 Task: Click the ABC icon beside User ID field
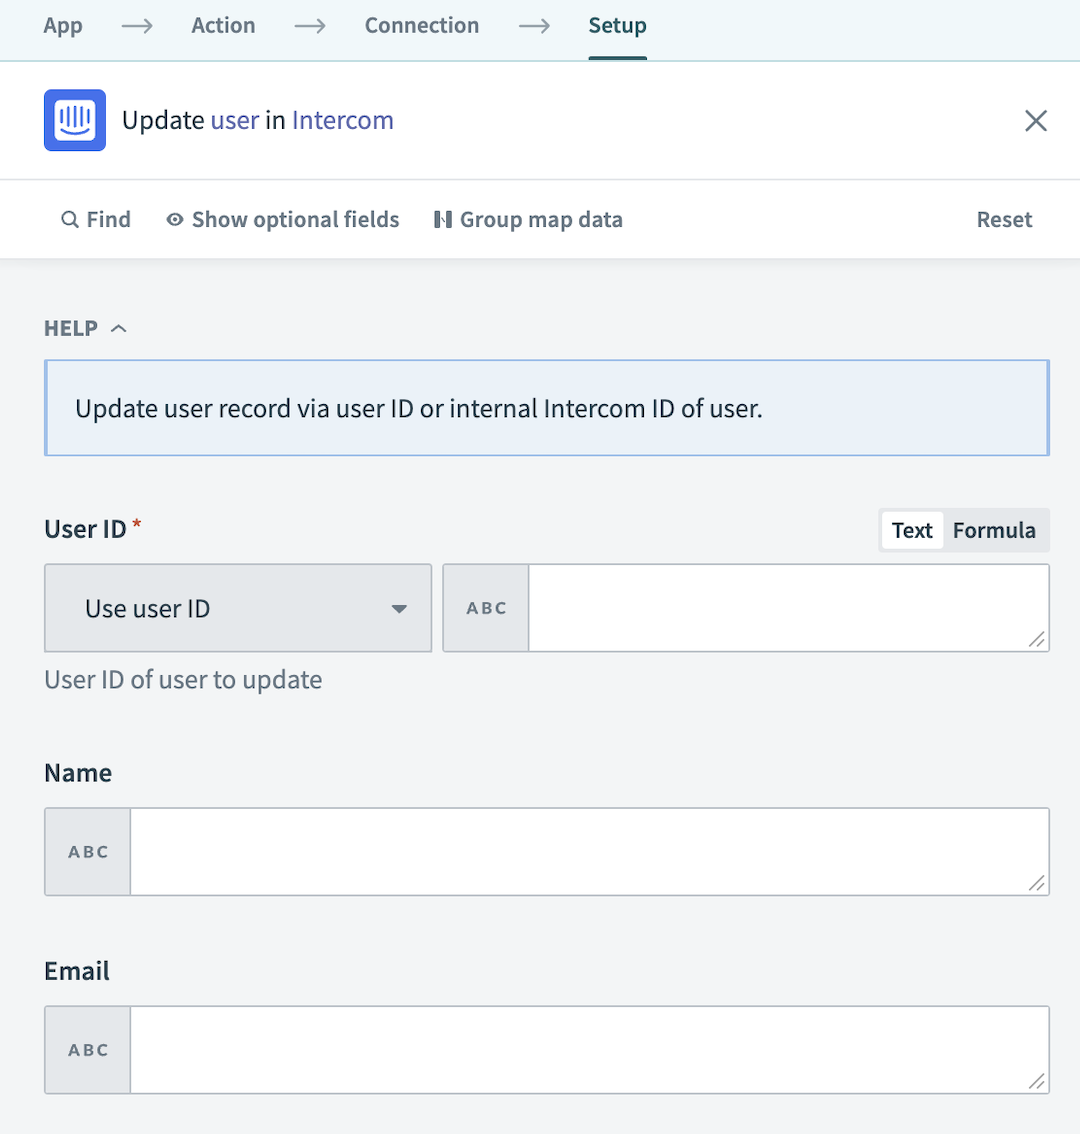[x=485, y=607]
